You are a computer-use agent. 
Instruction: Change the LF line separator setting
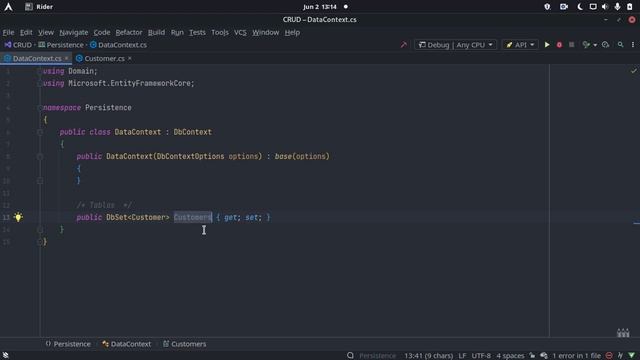tap(462, 356)
